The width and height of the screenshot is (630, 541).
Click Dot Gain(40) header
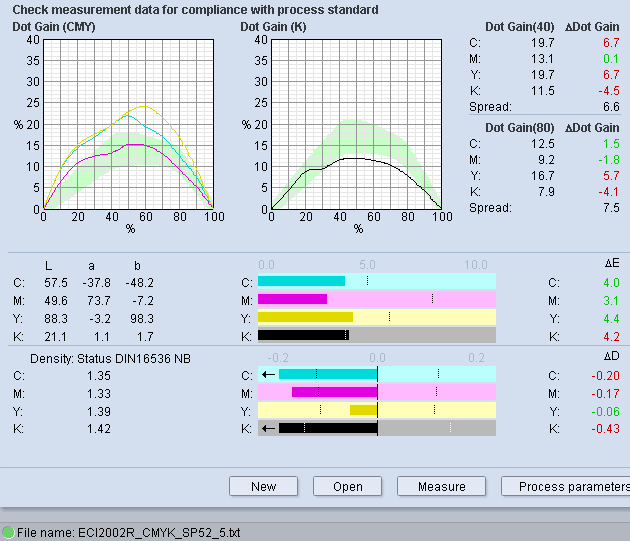pyautogui.click(x=520, y=27)
